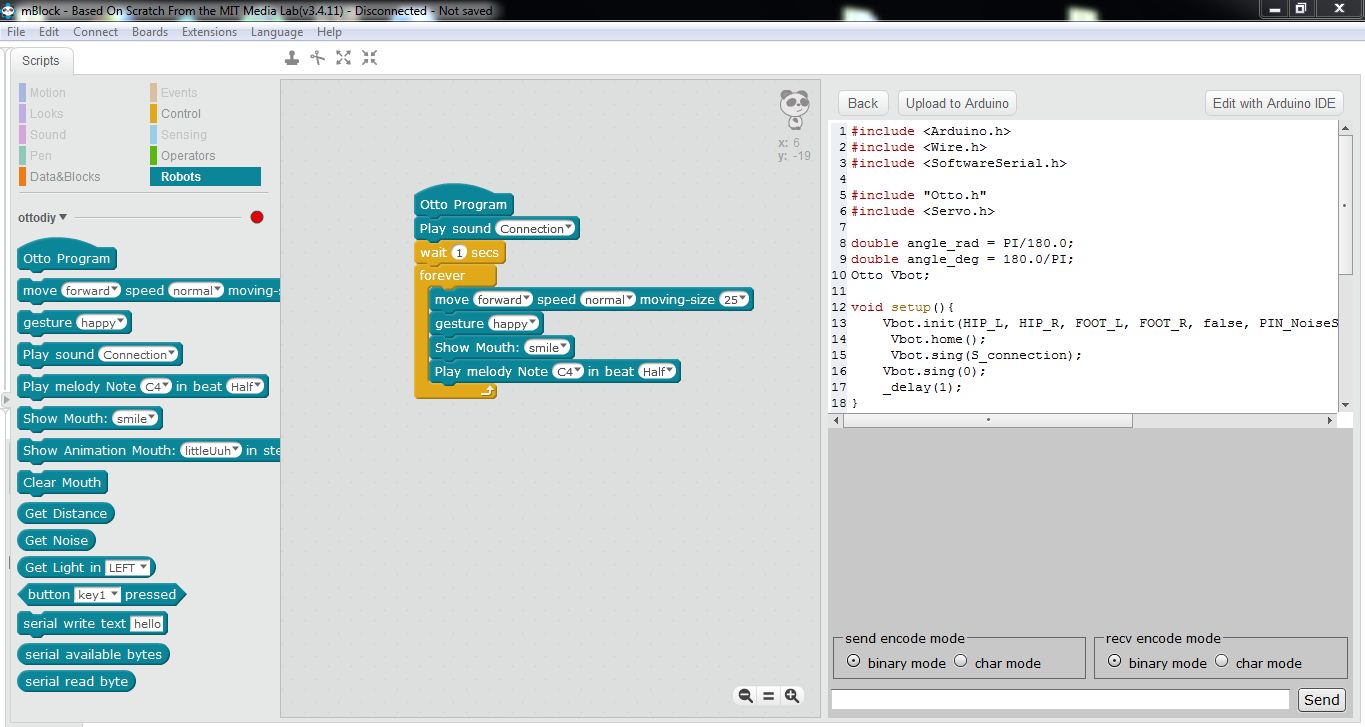Click the palette collapse arrow on left edge
This screenshot has height=727, width=1365.
[6, 400]
